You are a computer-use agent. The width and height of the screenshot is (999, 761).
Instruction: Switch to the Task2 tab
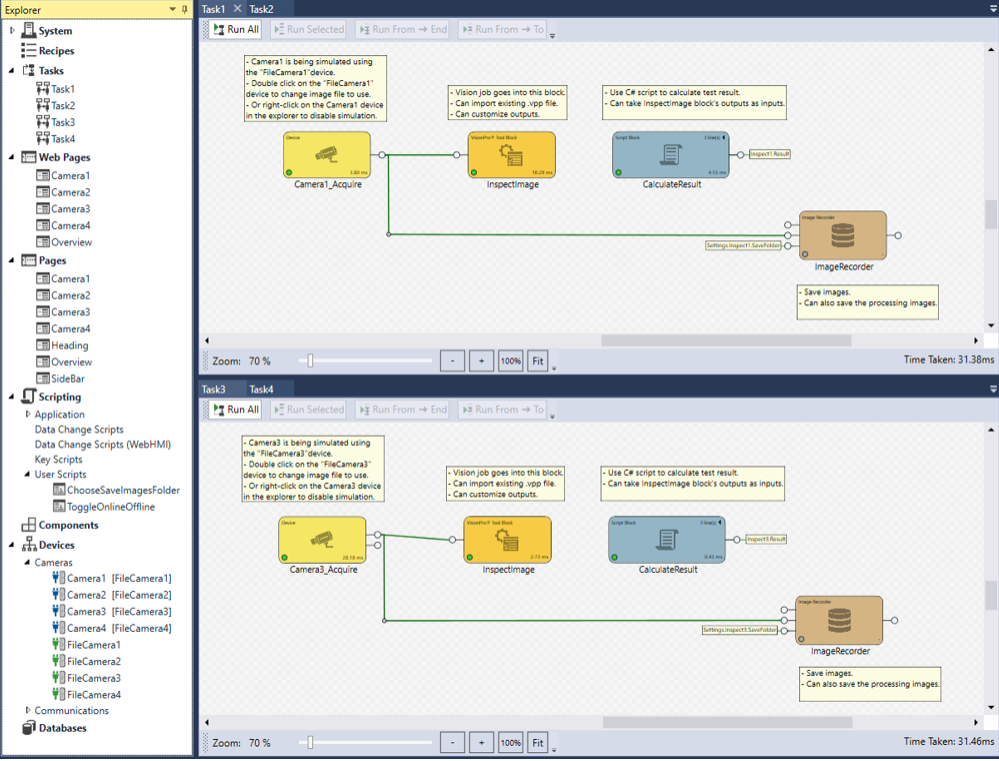tap(261, 9)
